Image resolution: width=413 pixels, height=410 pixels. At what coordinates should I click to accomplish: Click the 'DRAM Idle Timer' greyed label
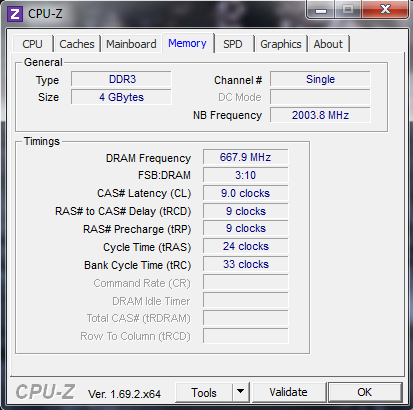click(x=151, y=301)
